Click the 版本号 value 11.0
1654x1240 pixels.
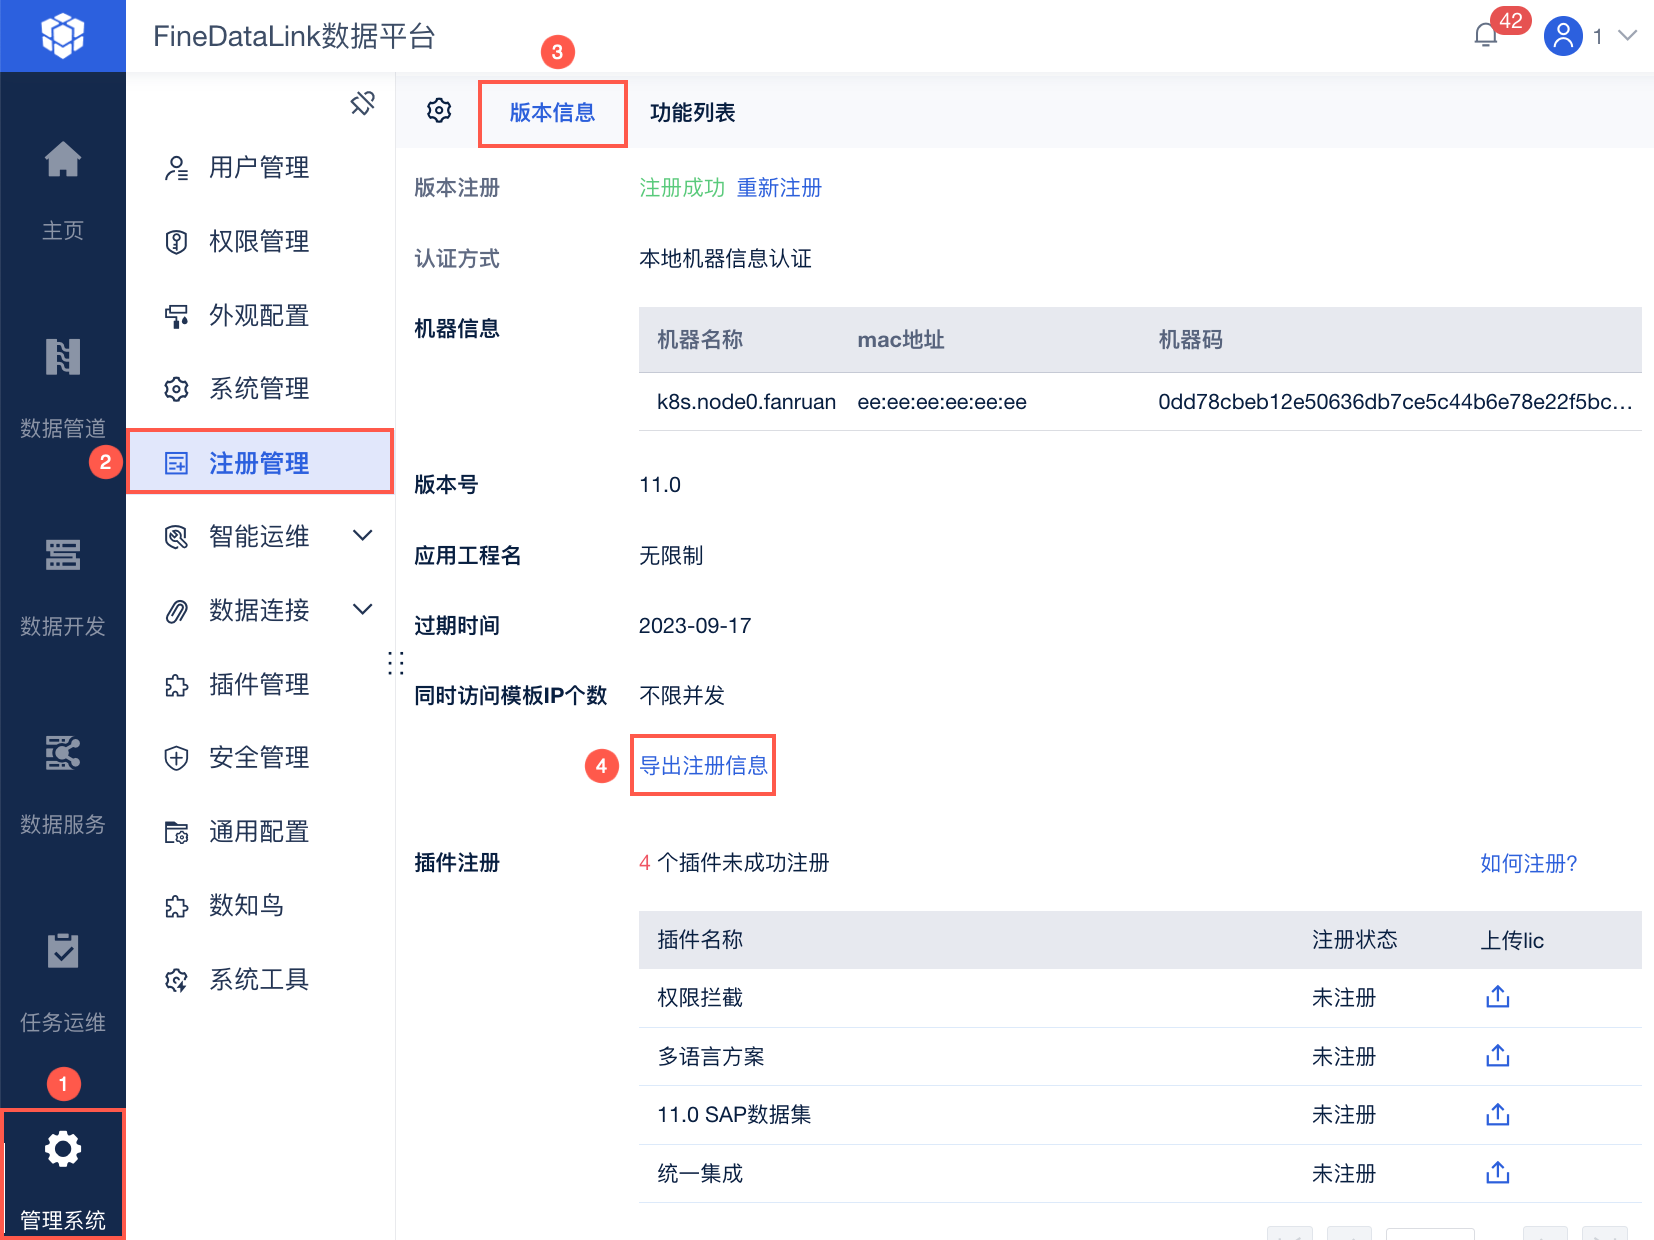tap(660, 485)
